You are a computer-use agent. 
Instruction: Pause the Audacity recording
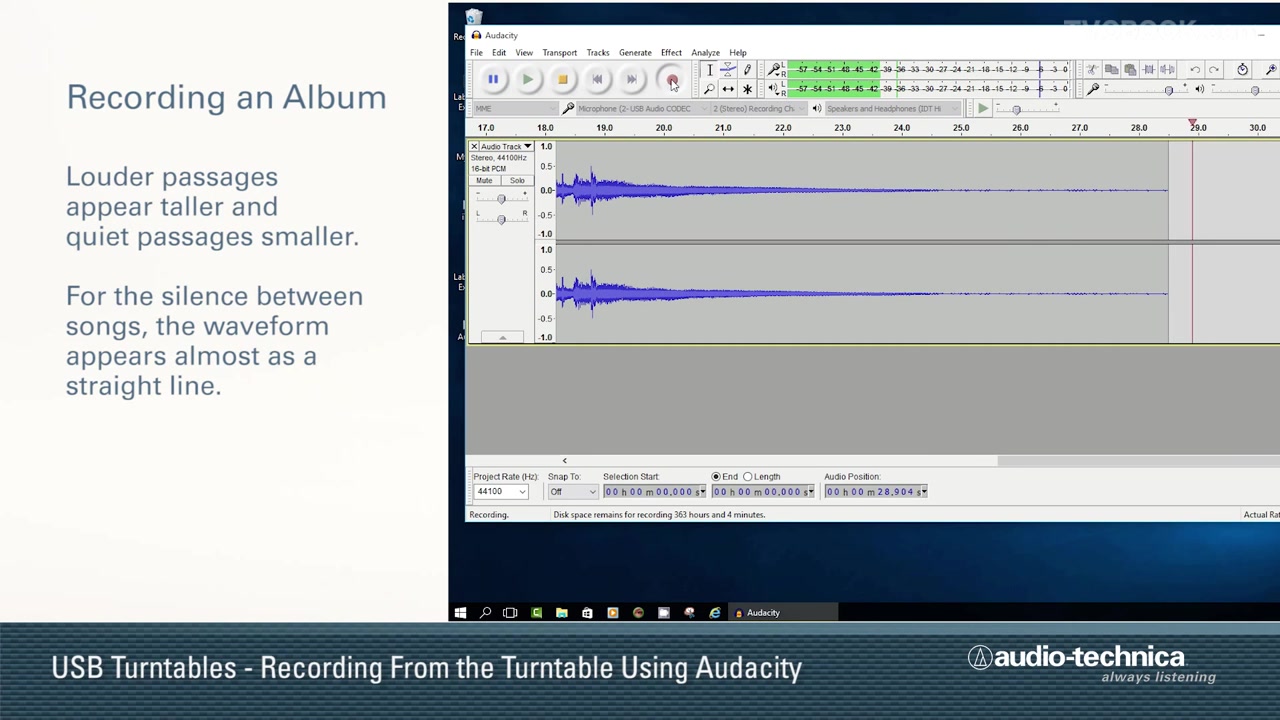click(x=493, y=79)
